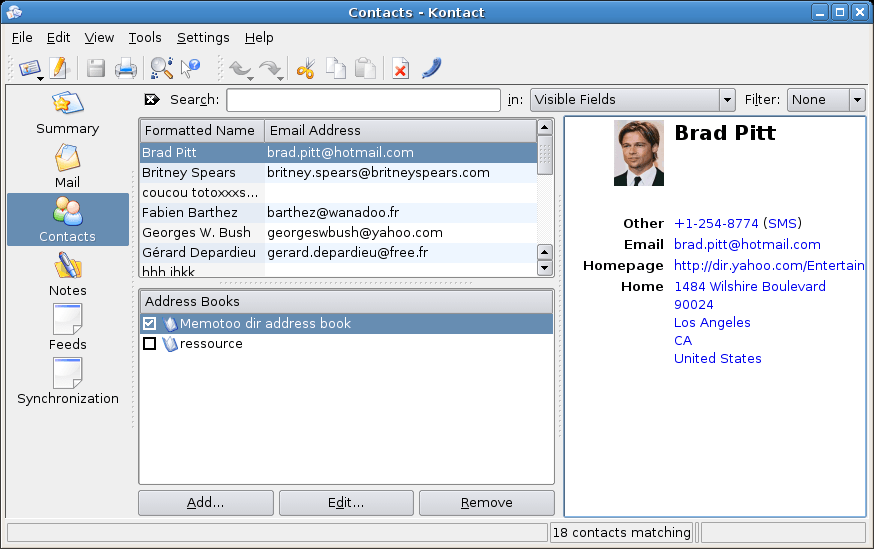Viewport: 874px width, 549px height.
Task: Select the coucou totoxxxs... contact row
Action: (338, 193)
